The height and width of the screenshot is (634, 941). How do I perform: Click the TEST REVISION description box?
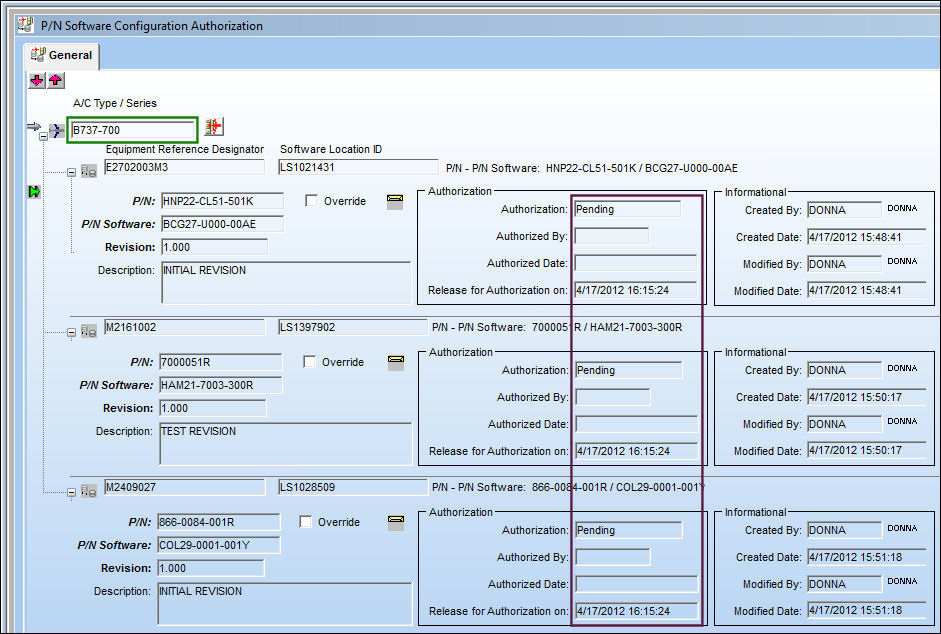coord(286,443)
